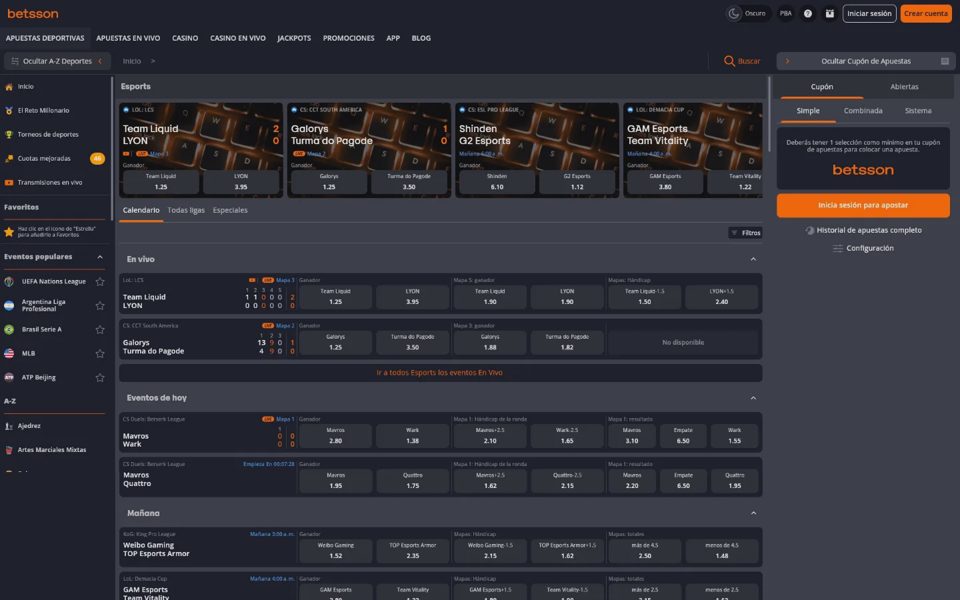960x600 pixels.
Task: Click the Inicio breadcrumb link
Action: click(x=132, y=61)
